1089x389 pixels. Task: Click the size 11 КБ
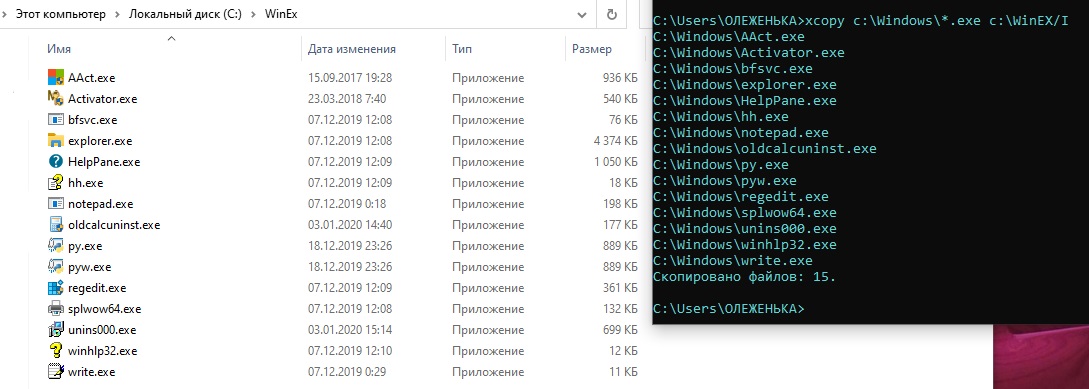point(623,372)
